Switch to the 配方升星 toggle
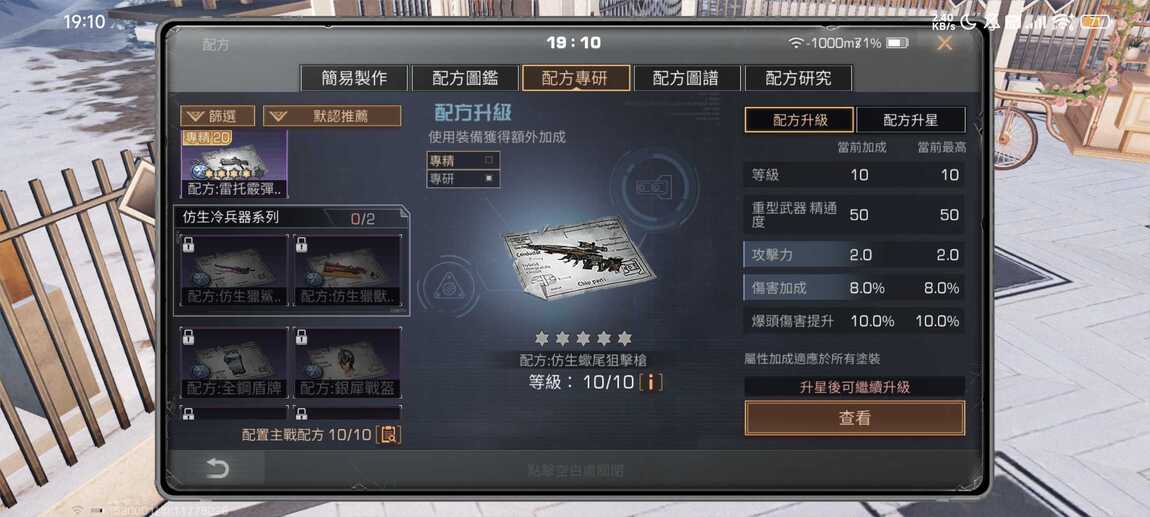The image size is (1150, 517). point(910,120)
